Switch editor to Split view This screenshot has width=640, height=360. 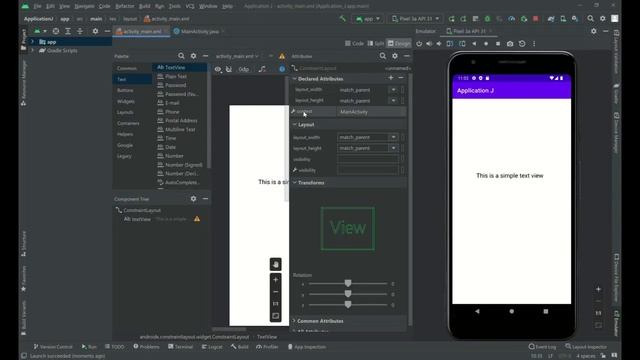pyautogui.click(x=376, y=43)
